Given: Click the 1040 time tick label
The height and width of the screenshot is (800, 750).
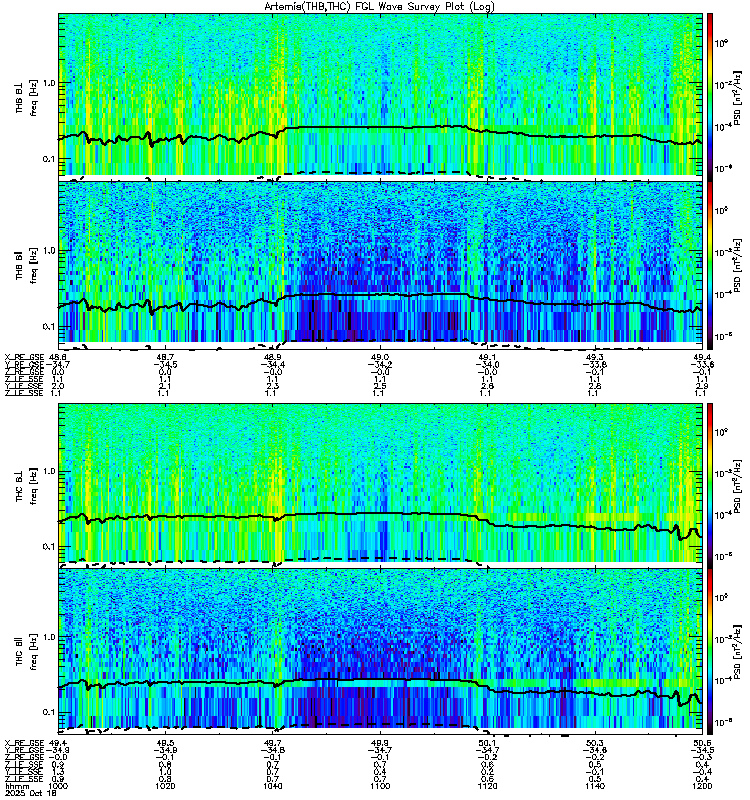Looking at the screenshot, I should tap(272, 786).
